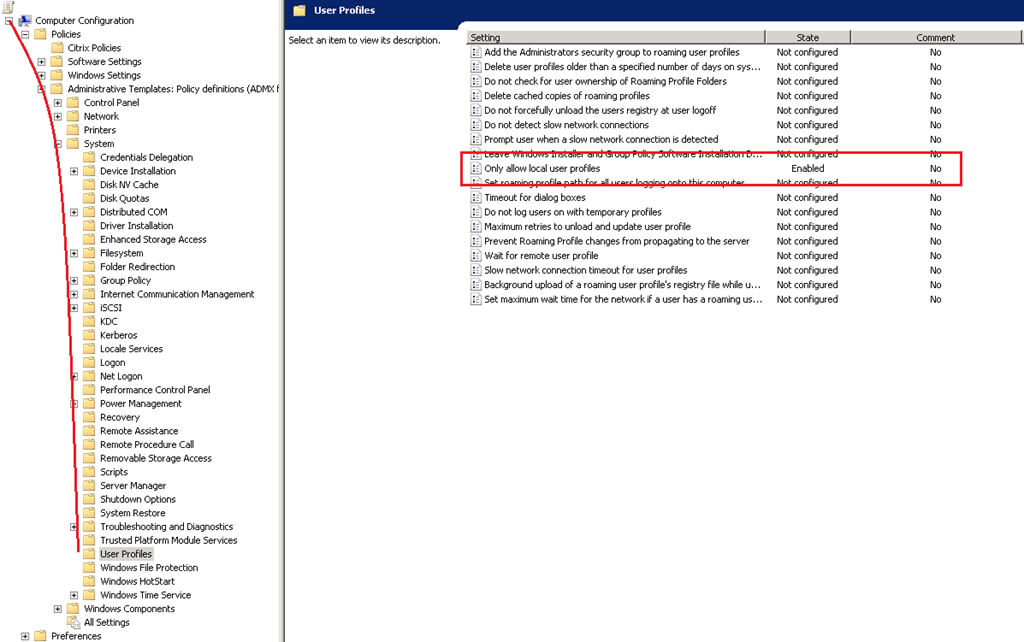This screenshot has height=642, width=1024.
Task: Expand the Device Installation folder
Action: pyautogui.click(x=74, y=171)
